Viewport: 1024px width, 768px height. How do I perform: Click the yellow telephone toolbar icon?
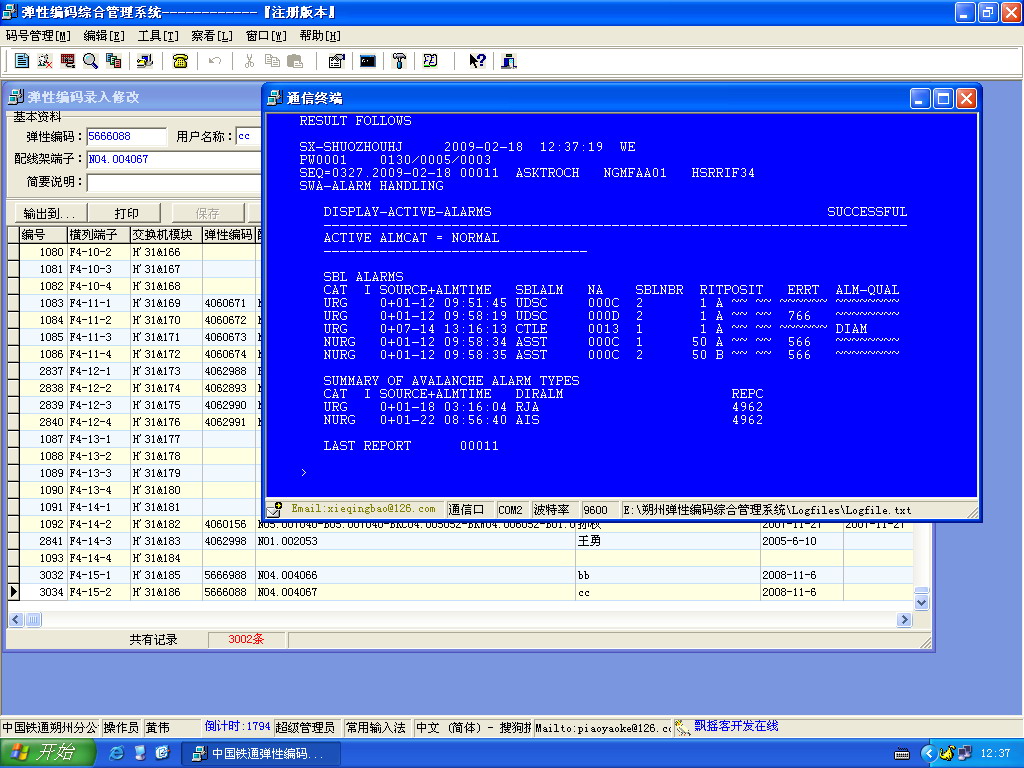(x=180, y=61)
